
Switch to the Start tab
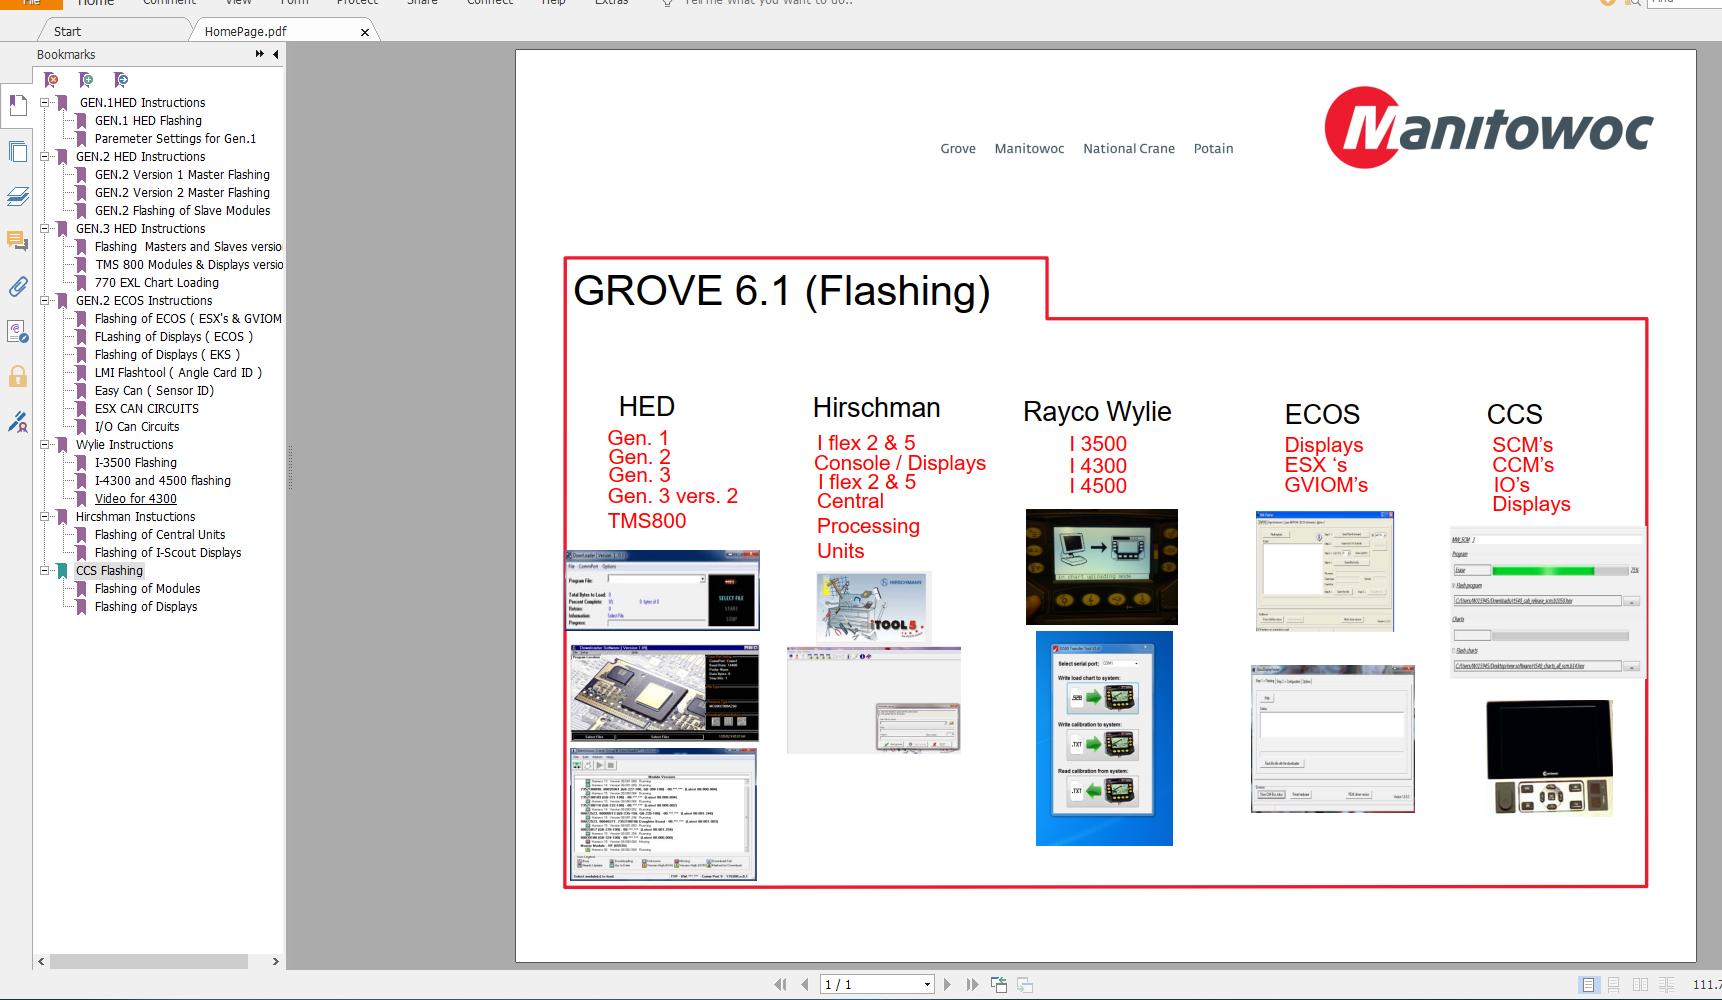point(67,31)
